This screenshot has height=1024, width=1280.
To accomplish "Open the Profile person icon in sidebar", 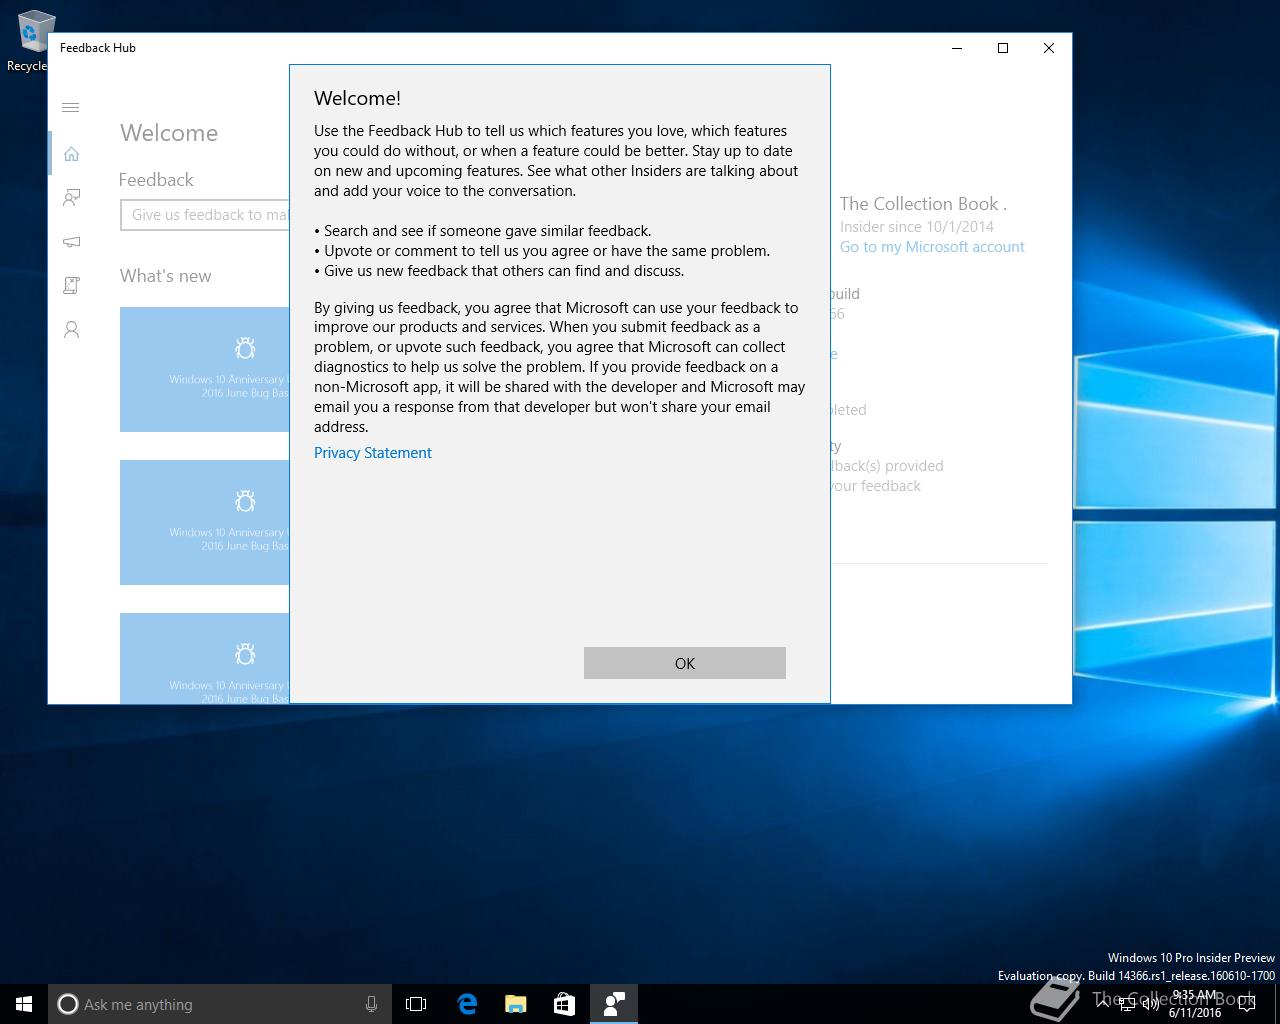I will point(71,330).
